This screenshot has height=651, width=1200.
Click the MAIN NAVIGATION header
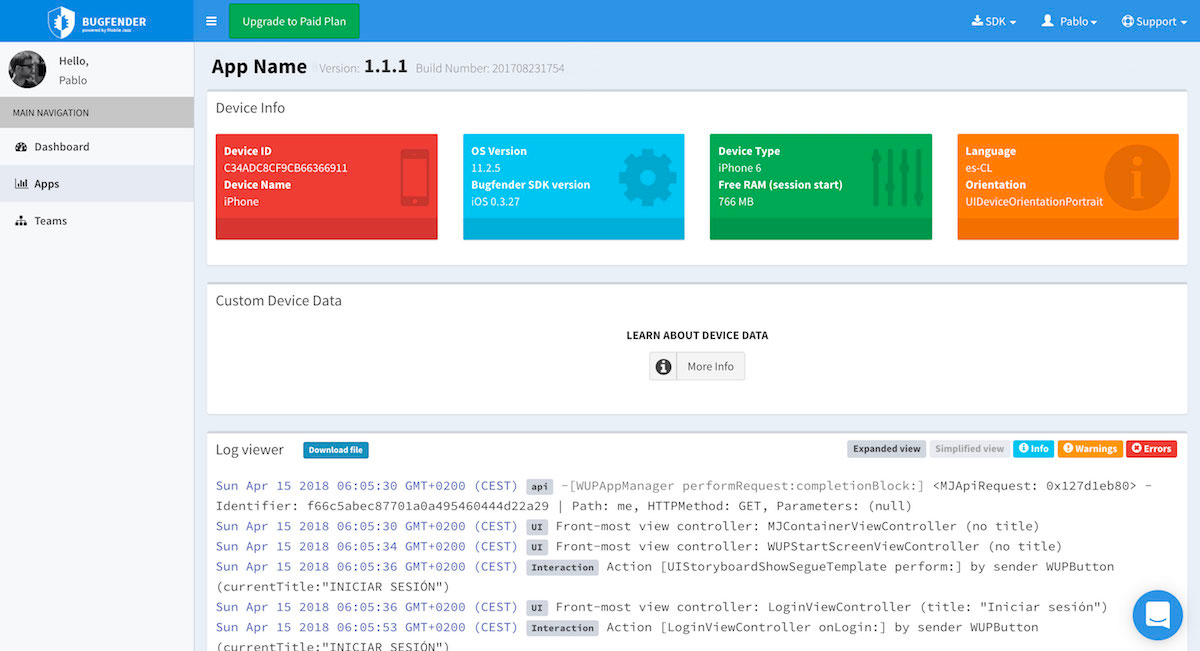(x=97, y=113)
